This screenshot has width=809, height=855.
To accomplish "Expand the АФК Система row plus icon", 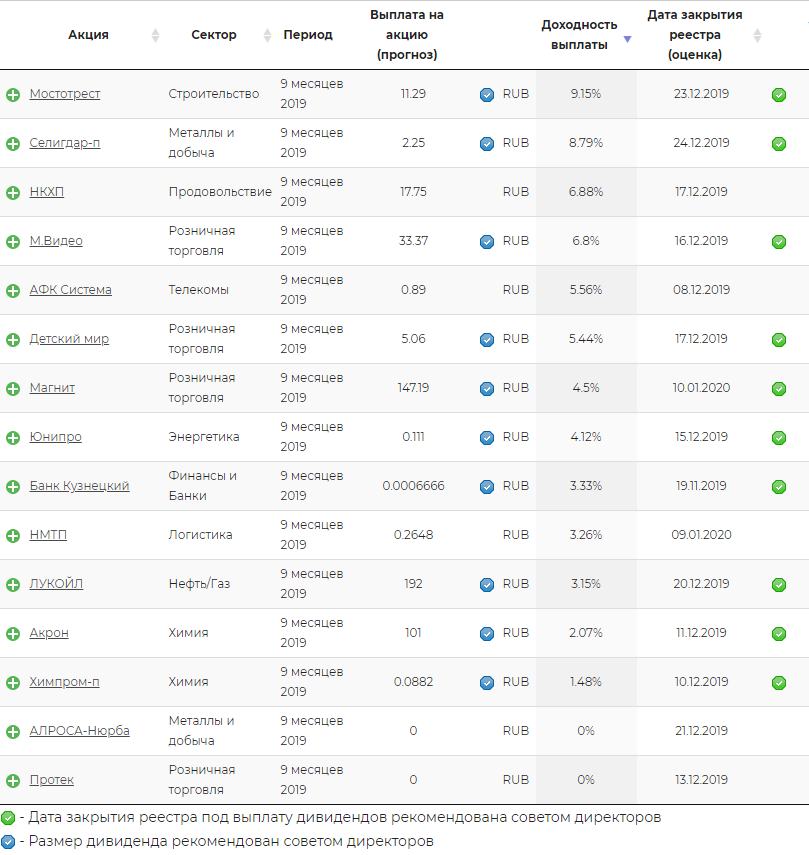I will point(13,291).
